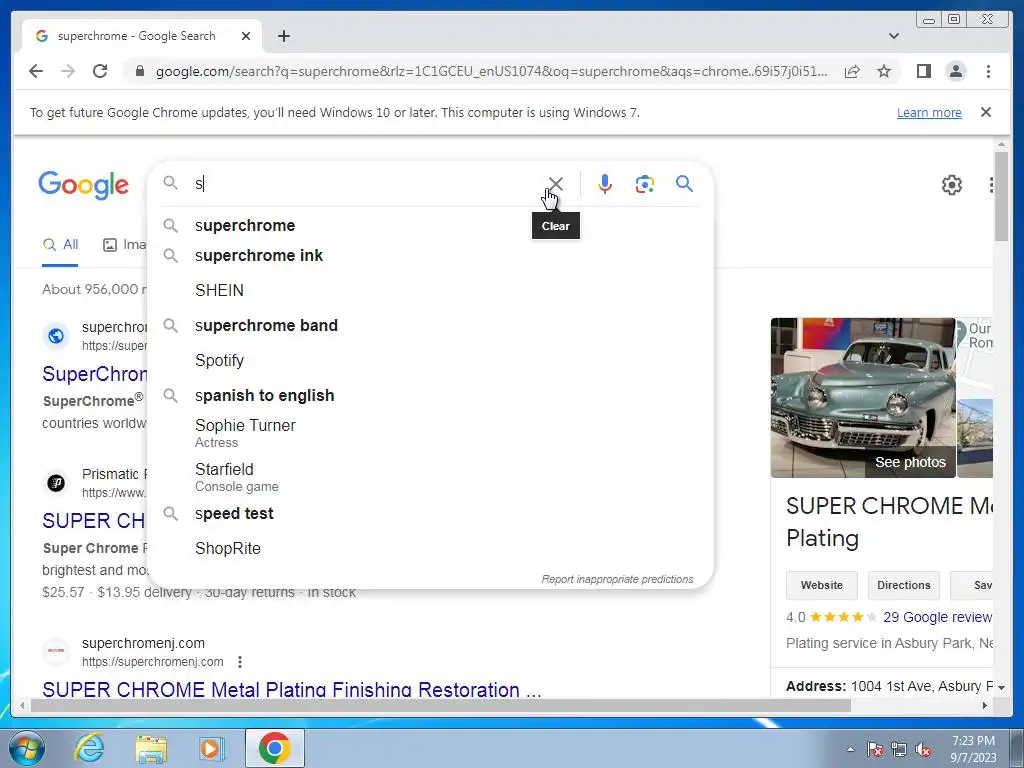The height and width of the screenshot is (768, 1024).
Task: Open the tab search chevron
Action: [893, 36]
